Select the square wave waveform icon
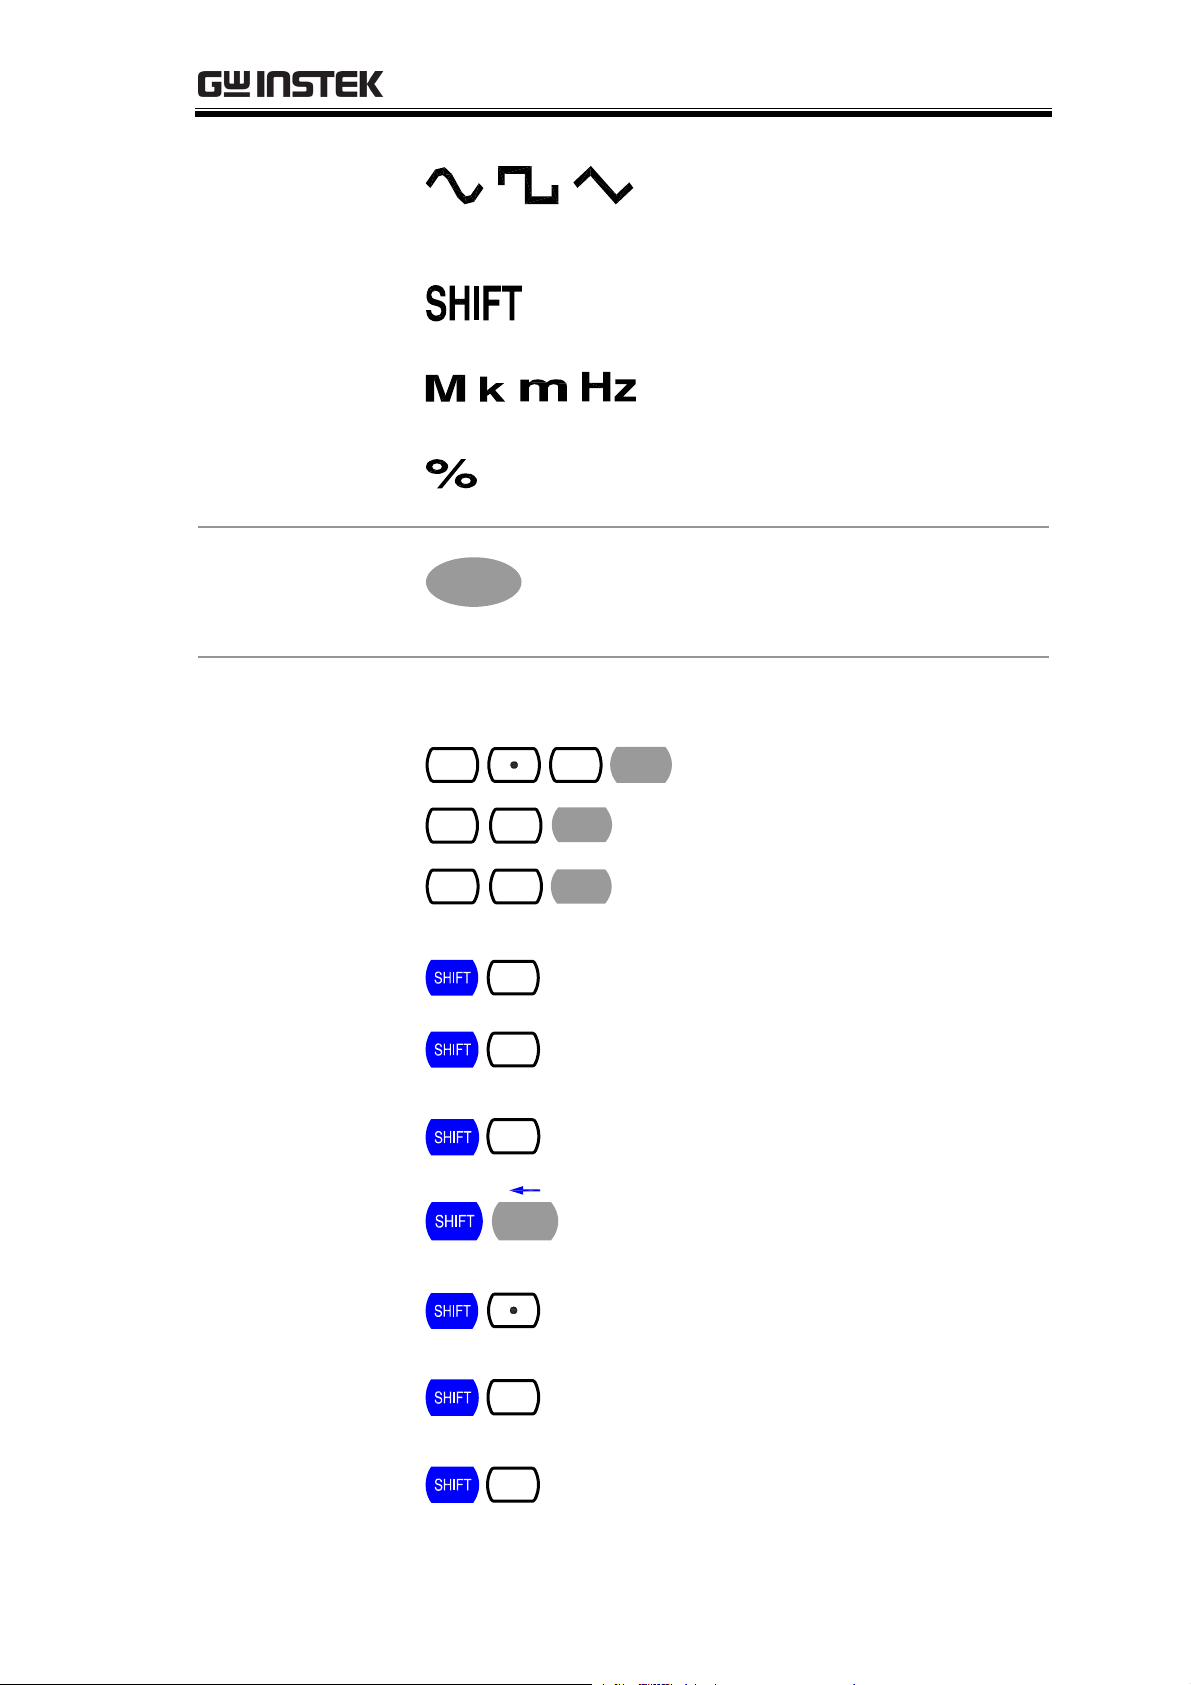1191x1685 pixels. [528, 186]
